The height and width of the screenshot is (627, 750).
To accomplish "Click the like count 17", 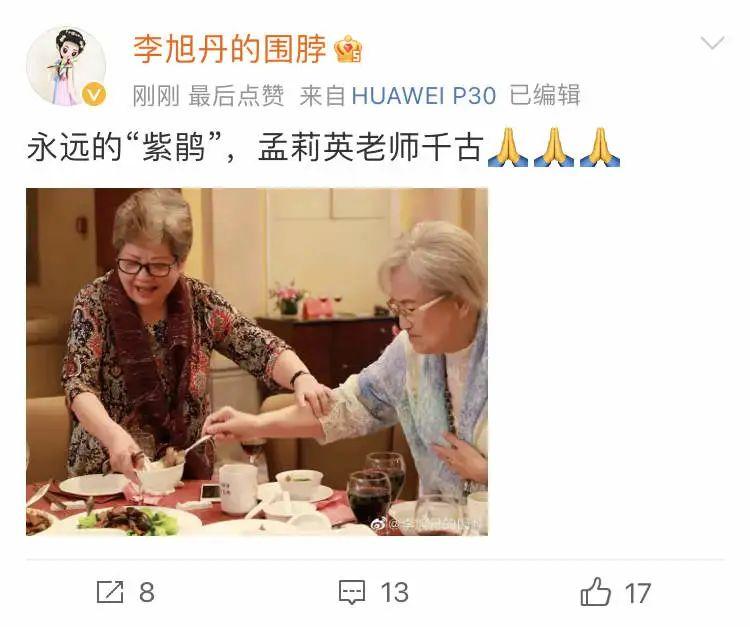I will point(638,593).
